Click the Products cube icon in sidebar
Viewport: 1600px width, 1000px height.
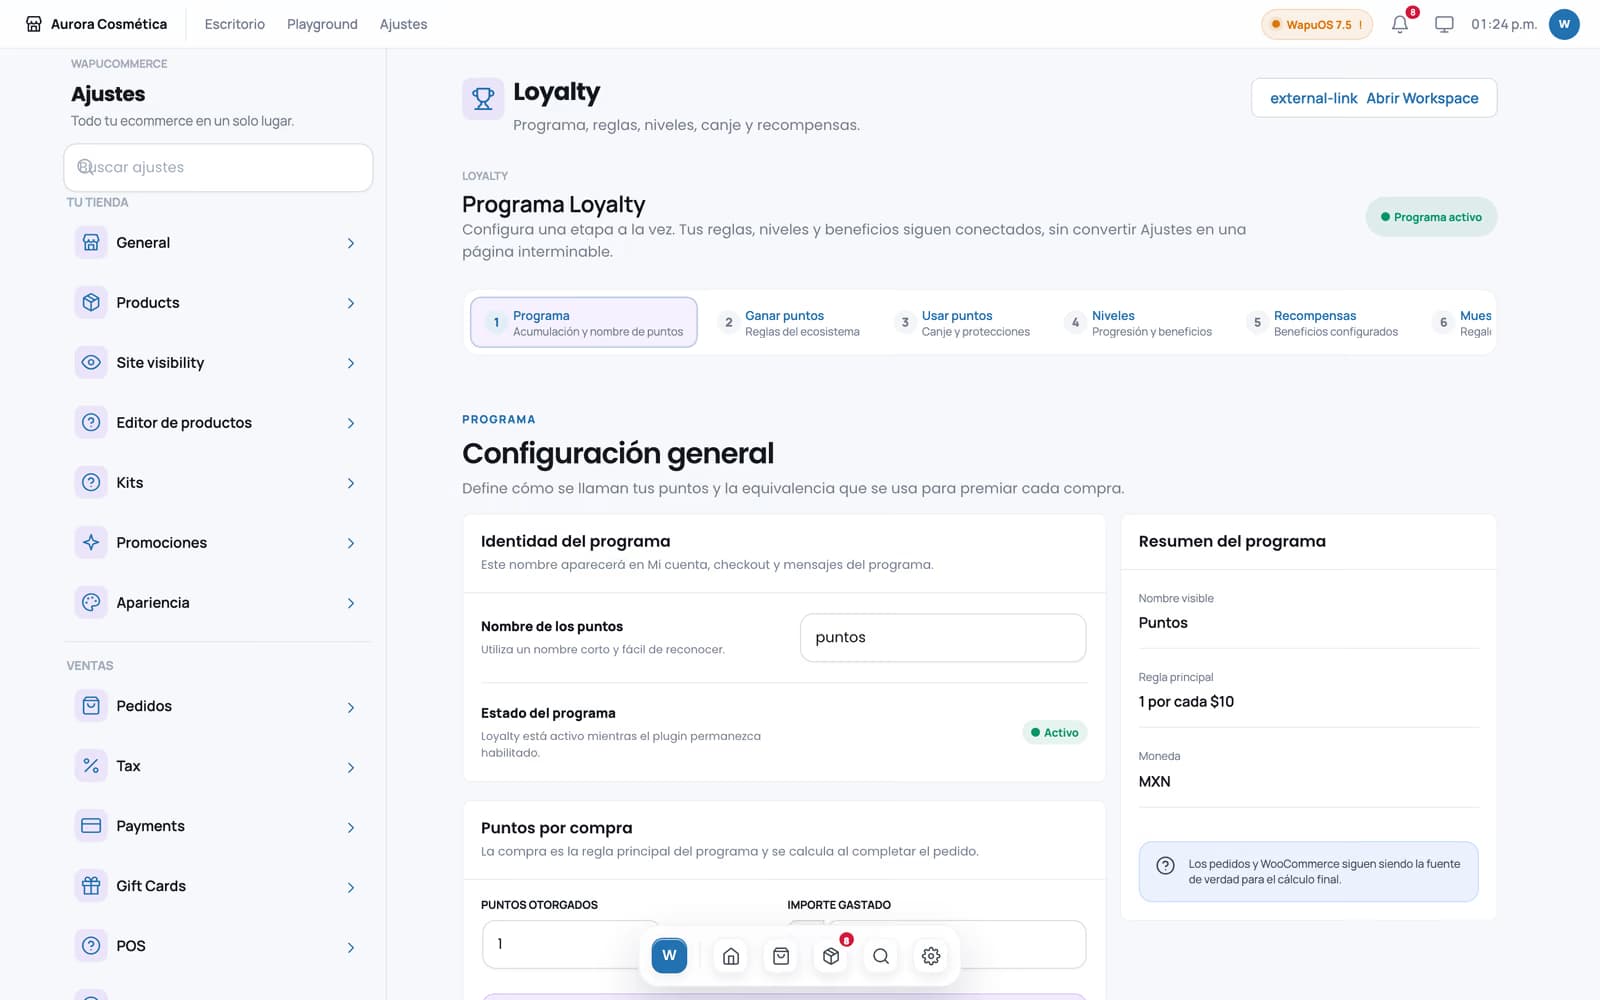tap(91, 303)
